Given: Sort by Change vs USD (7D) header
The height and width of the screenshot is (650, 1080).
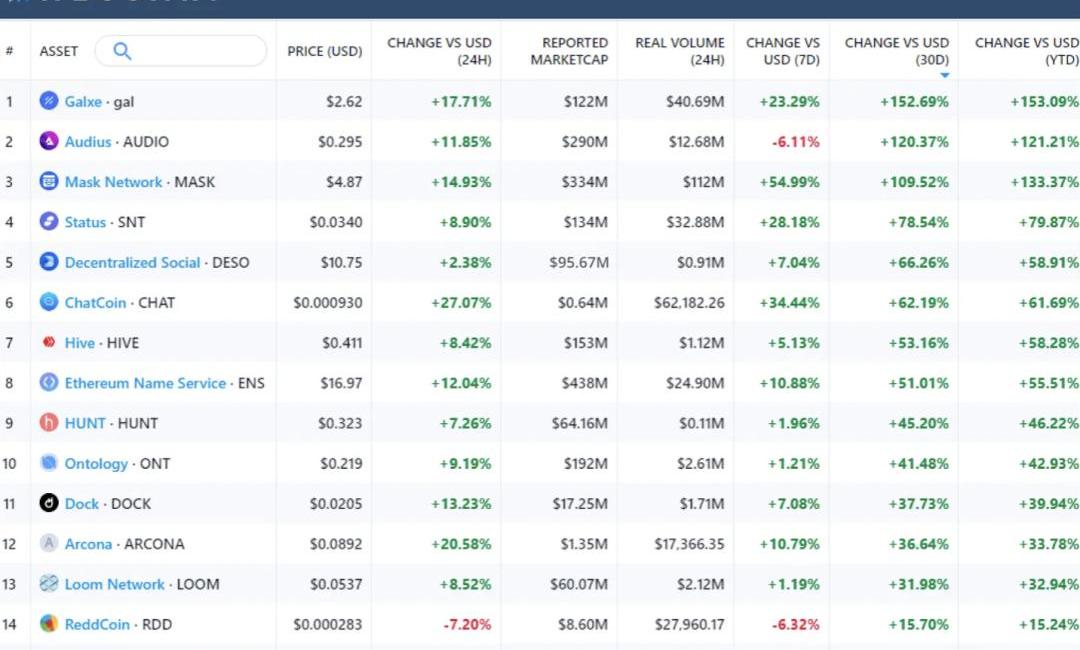Looking at the screenshot, I should (782, 51).
